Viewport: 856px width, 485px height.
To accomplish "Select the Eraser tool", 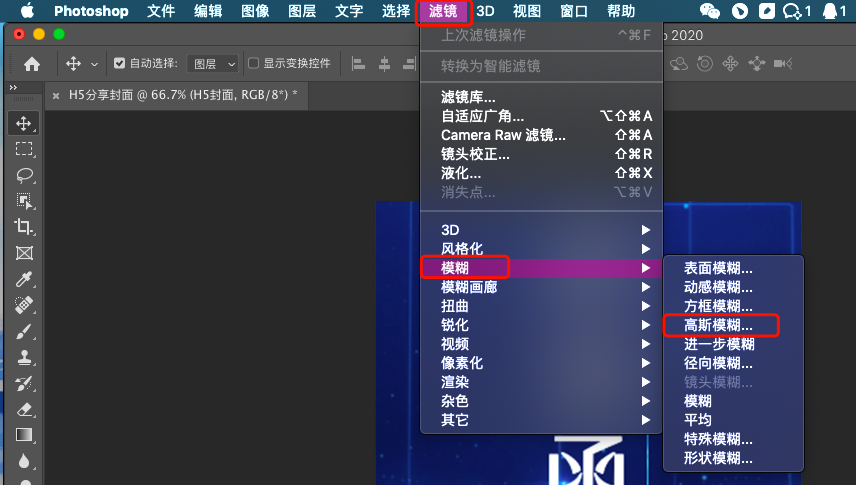I will 24,409.
